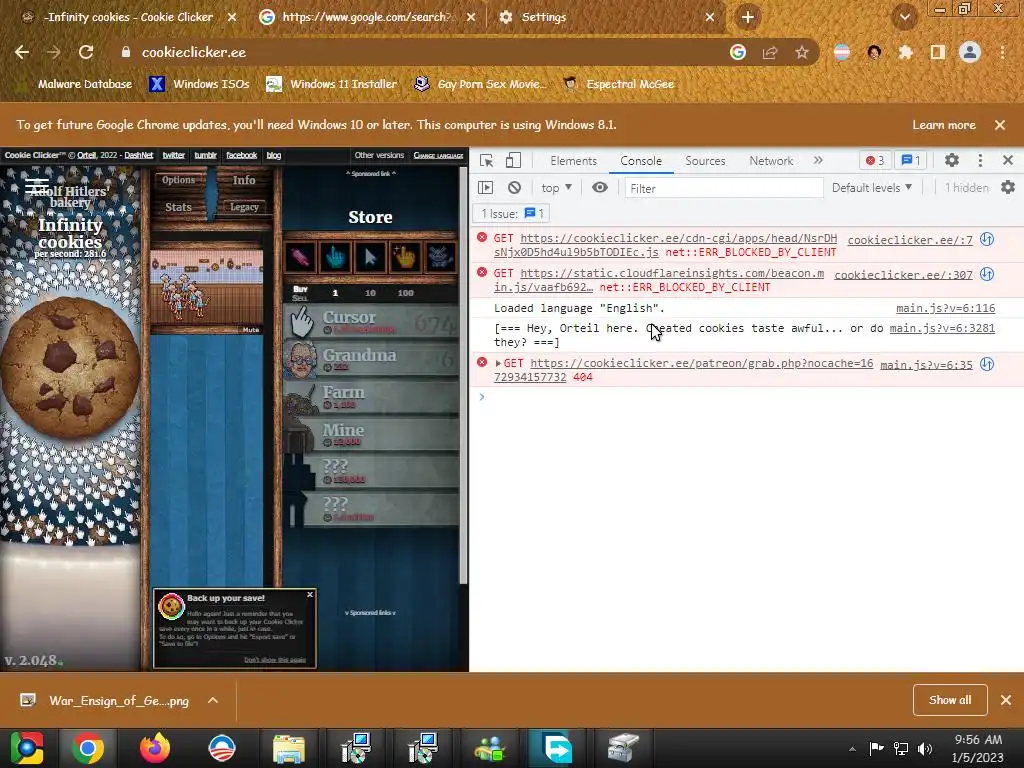Screen dimensions: 1024x768
Task: Open the Change language link
Action: click(438, 155)
